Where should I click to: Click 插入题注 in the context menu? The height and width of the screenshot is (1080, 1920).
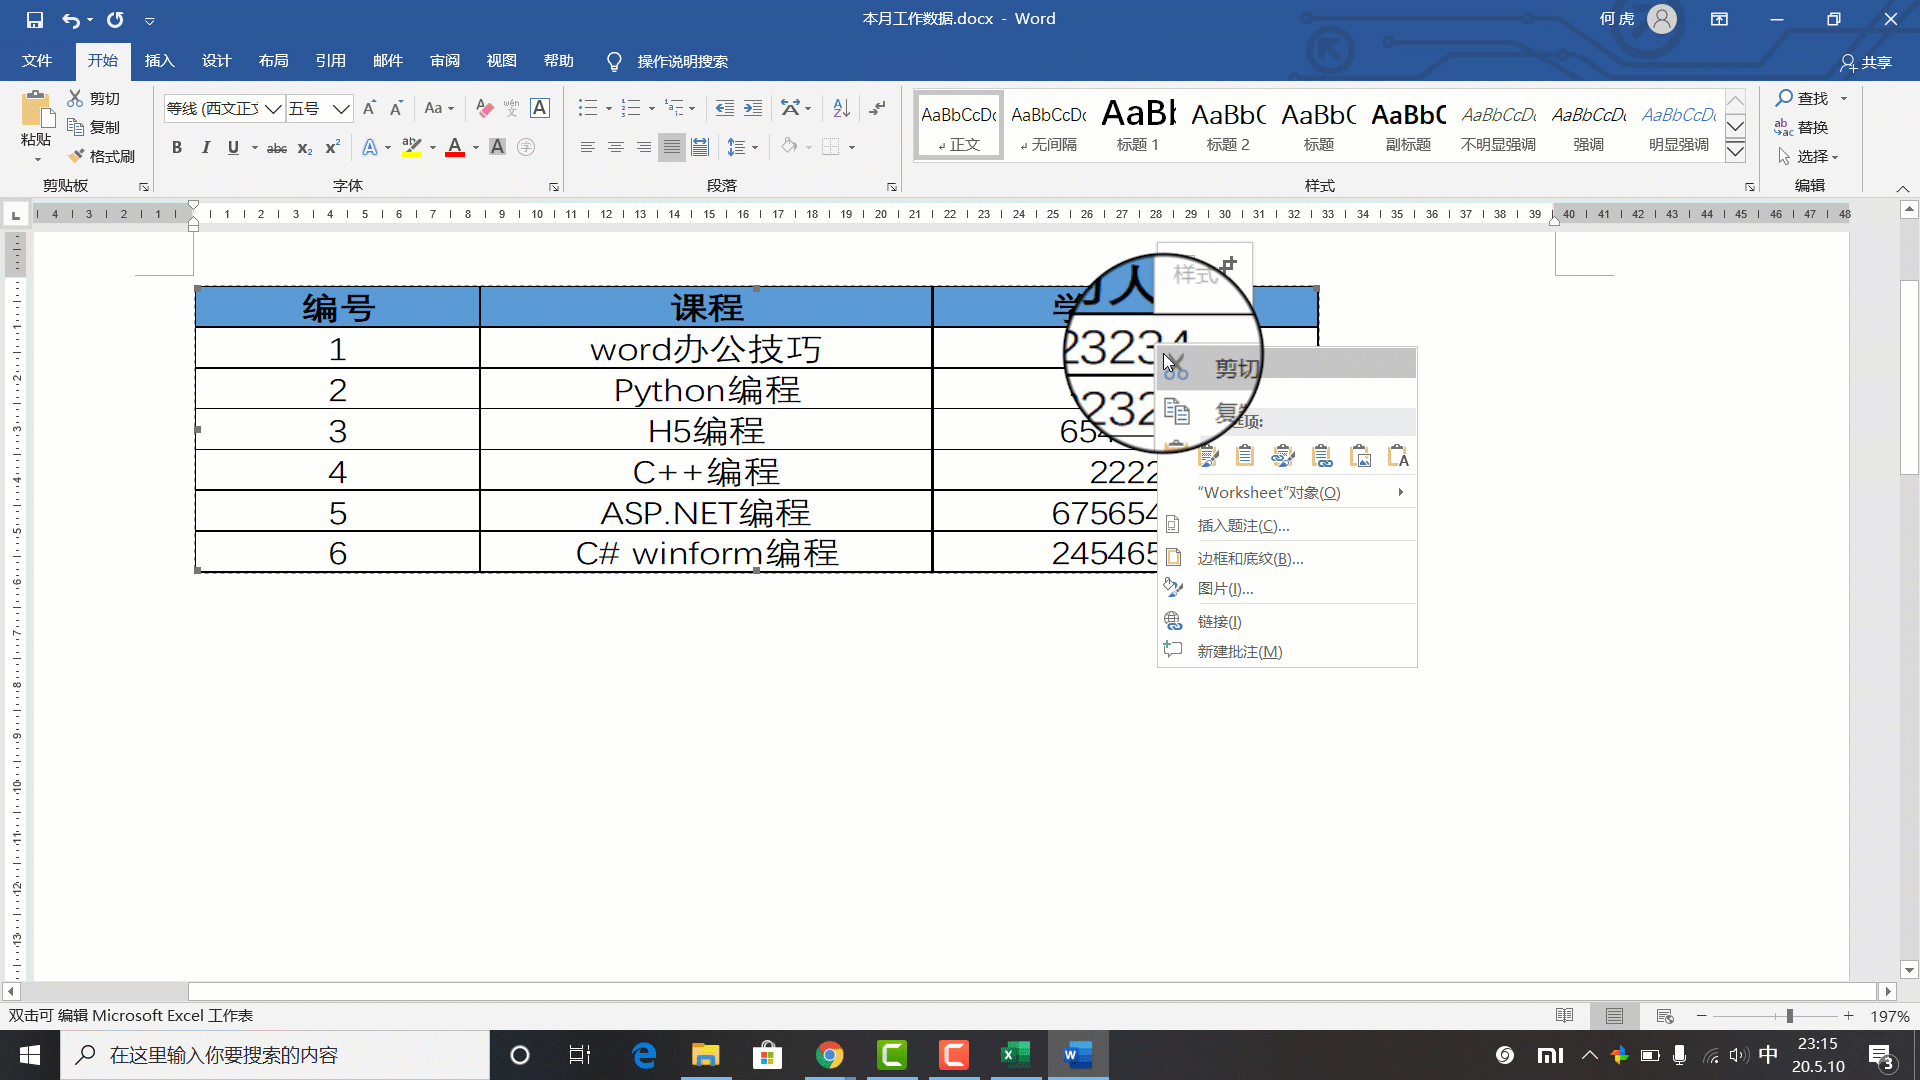(1243, 525)
